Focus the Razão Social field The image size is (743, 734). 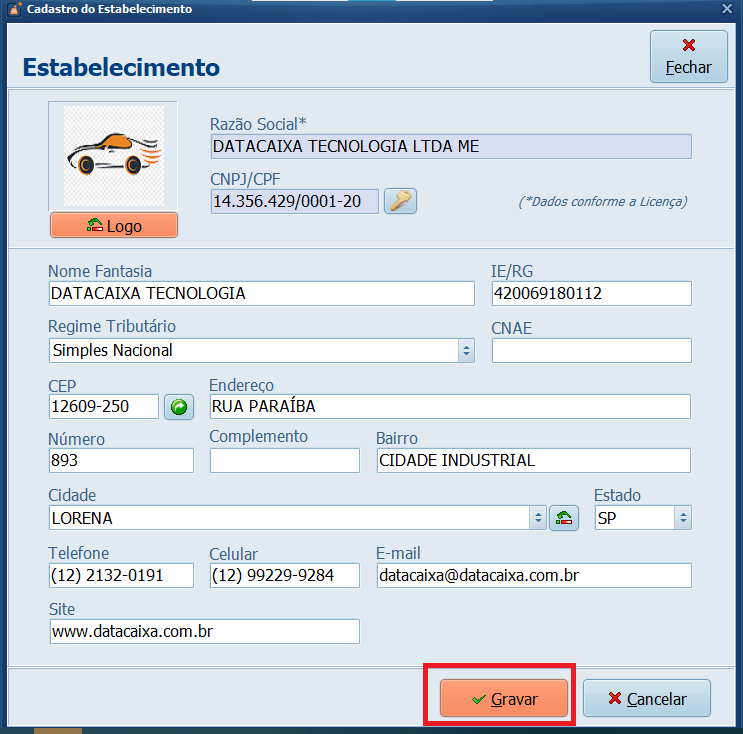point(451,146)
